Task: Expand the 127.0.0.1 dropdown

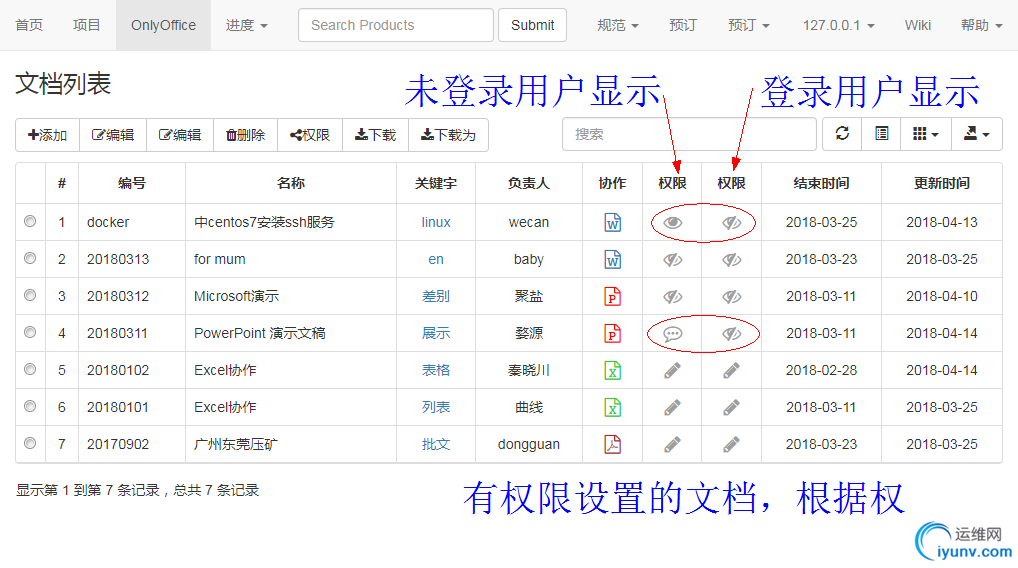Action: point(838,25)
